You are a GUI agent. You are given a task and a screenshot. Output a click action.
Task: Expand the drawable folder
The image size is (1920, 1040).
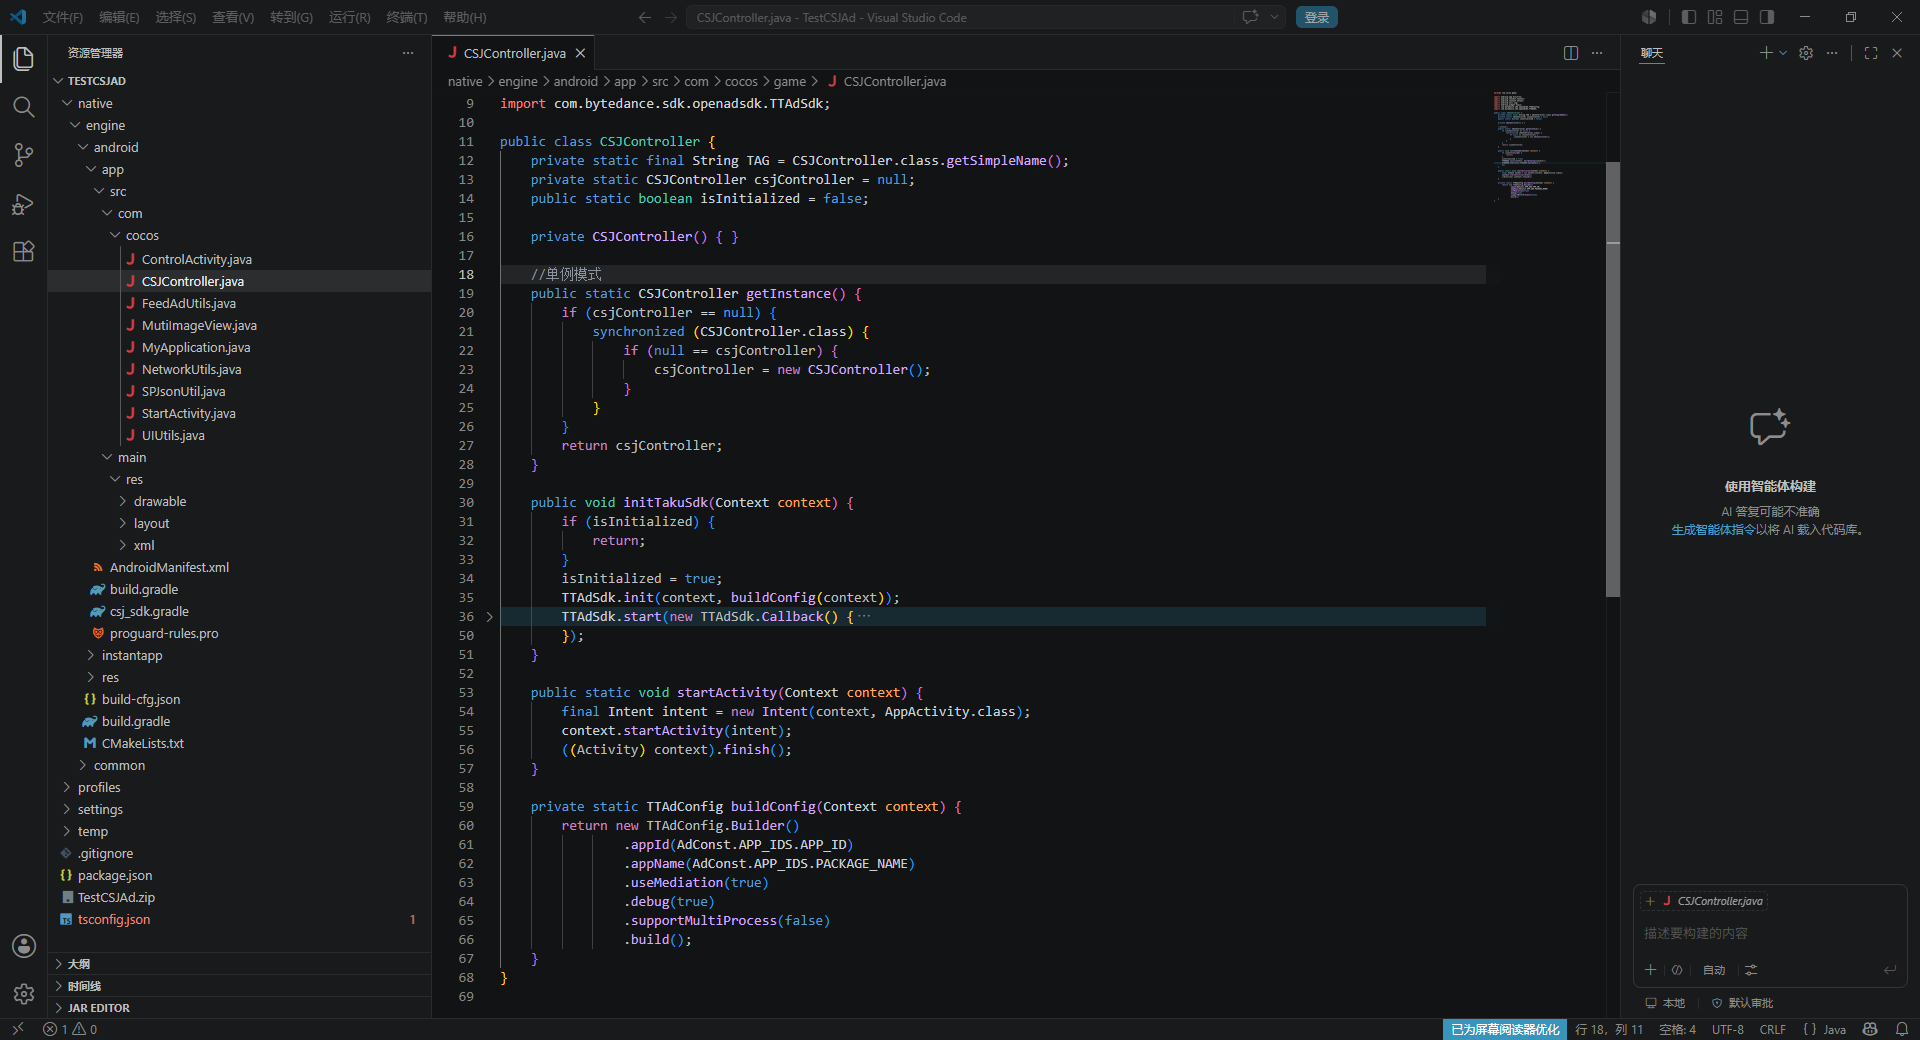(160, 502)
